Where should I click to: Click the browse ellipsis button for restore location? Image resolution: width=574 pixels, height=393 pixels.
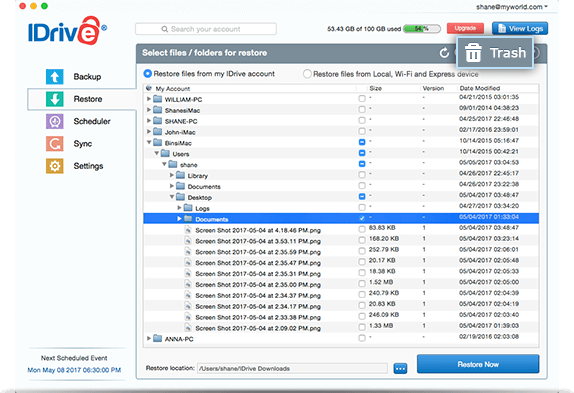400,368
